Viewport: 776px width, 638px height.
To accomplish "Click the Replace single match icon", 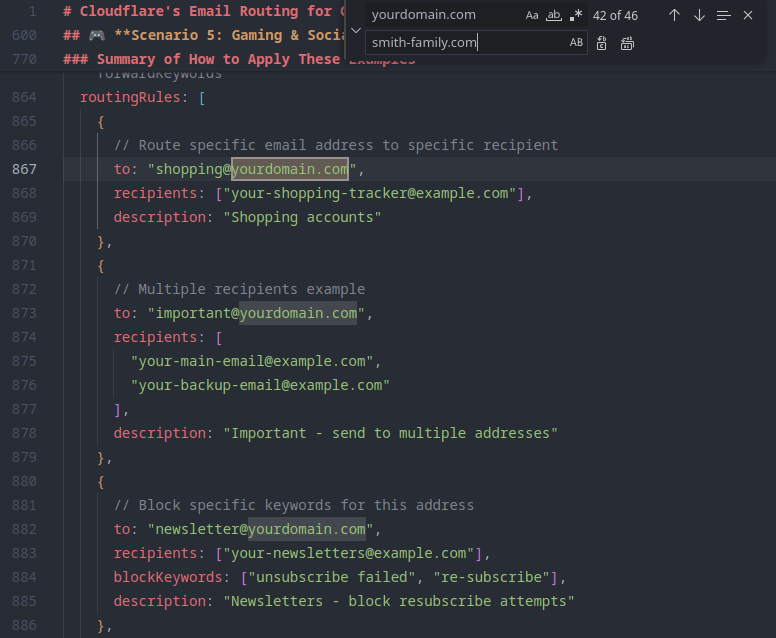I will pyautogui.click(x=601, y=43).
